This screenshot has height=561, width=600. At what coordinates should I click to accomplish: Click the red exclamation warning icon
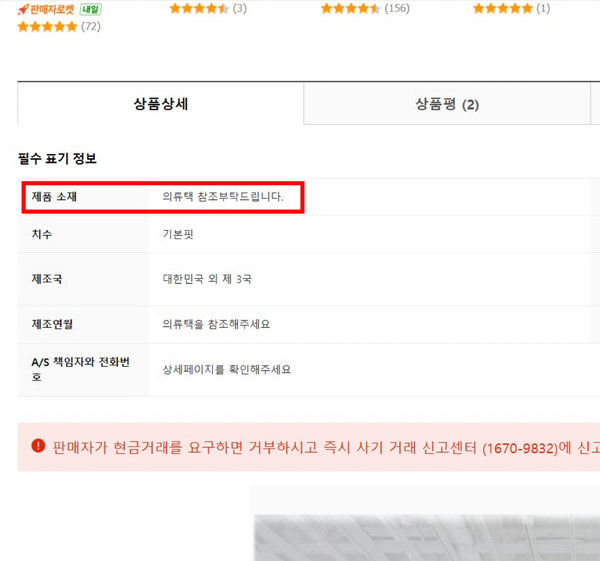[x=38, y=445]
